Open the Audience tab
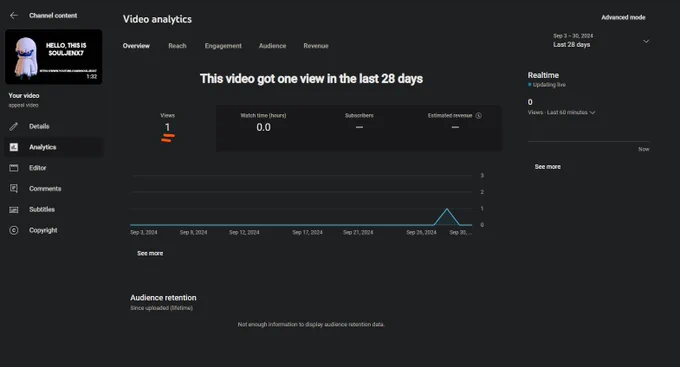 pyautogui.click(x=272, y=46)
